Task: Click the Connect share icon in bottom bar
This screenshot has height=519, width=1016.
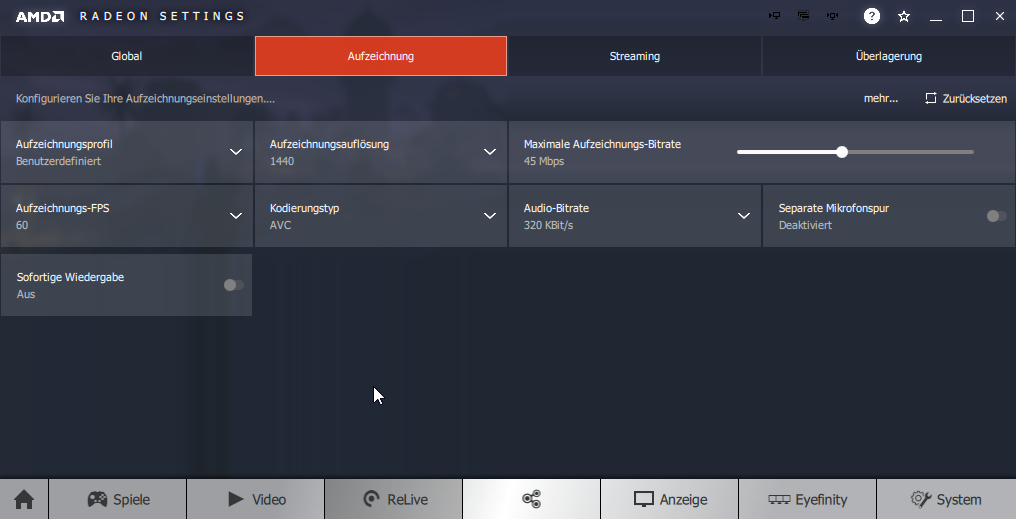Action: [x=532, y=499]
